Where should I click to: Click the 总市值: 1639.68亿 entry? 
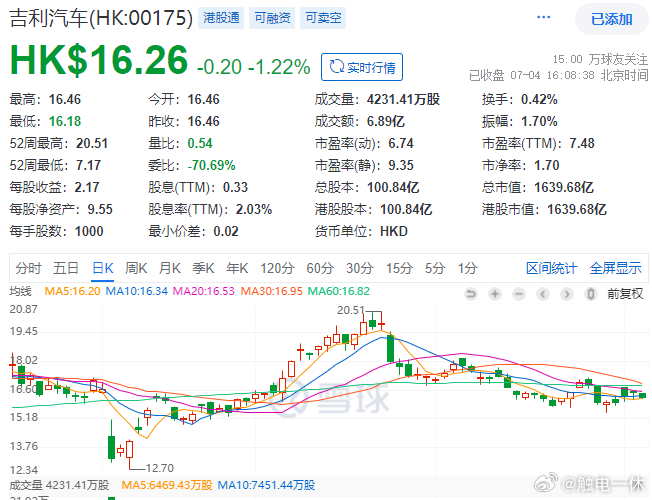(538, 188)
